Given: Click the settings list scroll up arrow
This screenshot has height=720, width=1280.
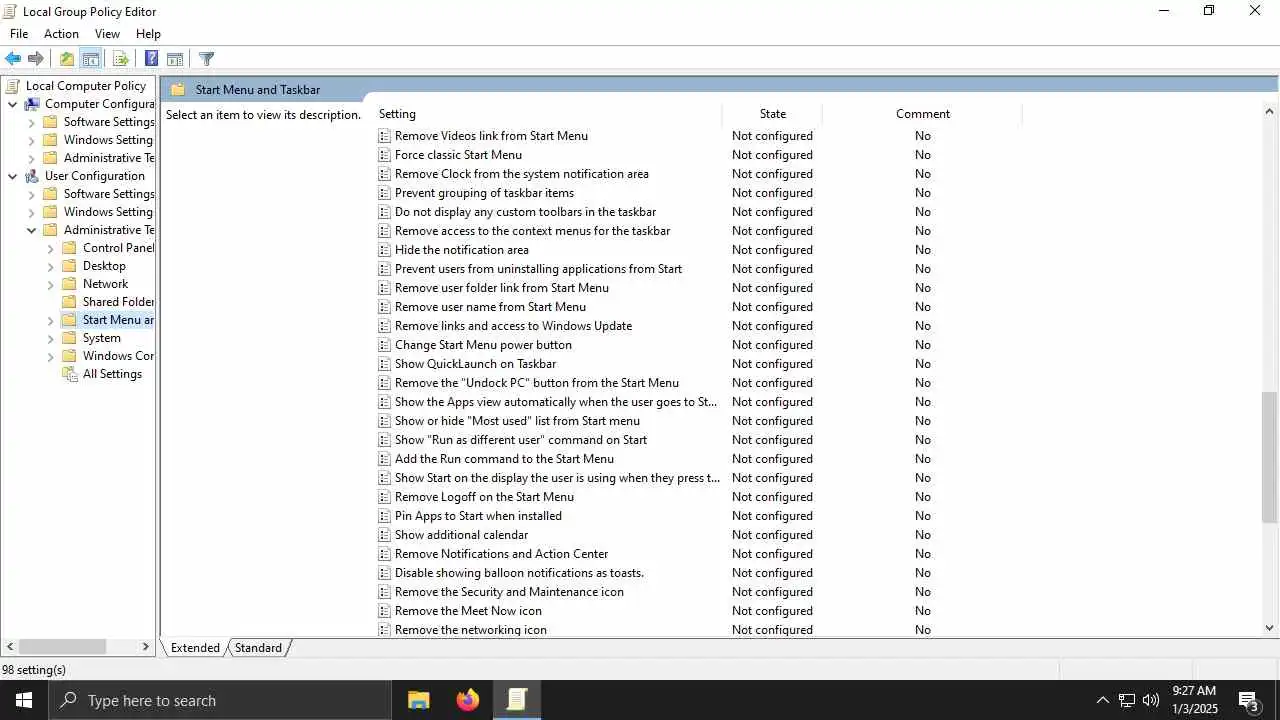Looking at the screenshot, I should 1270,112.
